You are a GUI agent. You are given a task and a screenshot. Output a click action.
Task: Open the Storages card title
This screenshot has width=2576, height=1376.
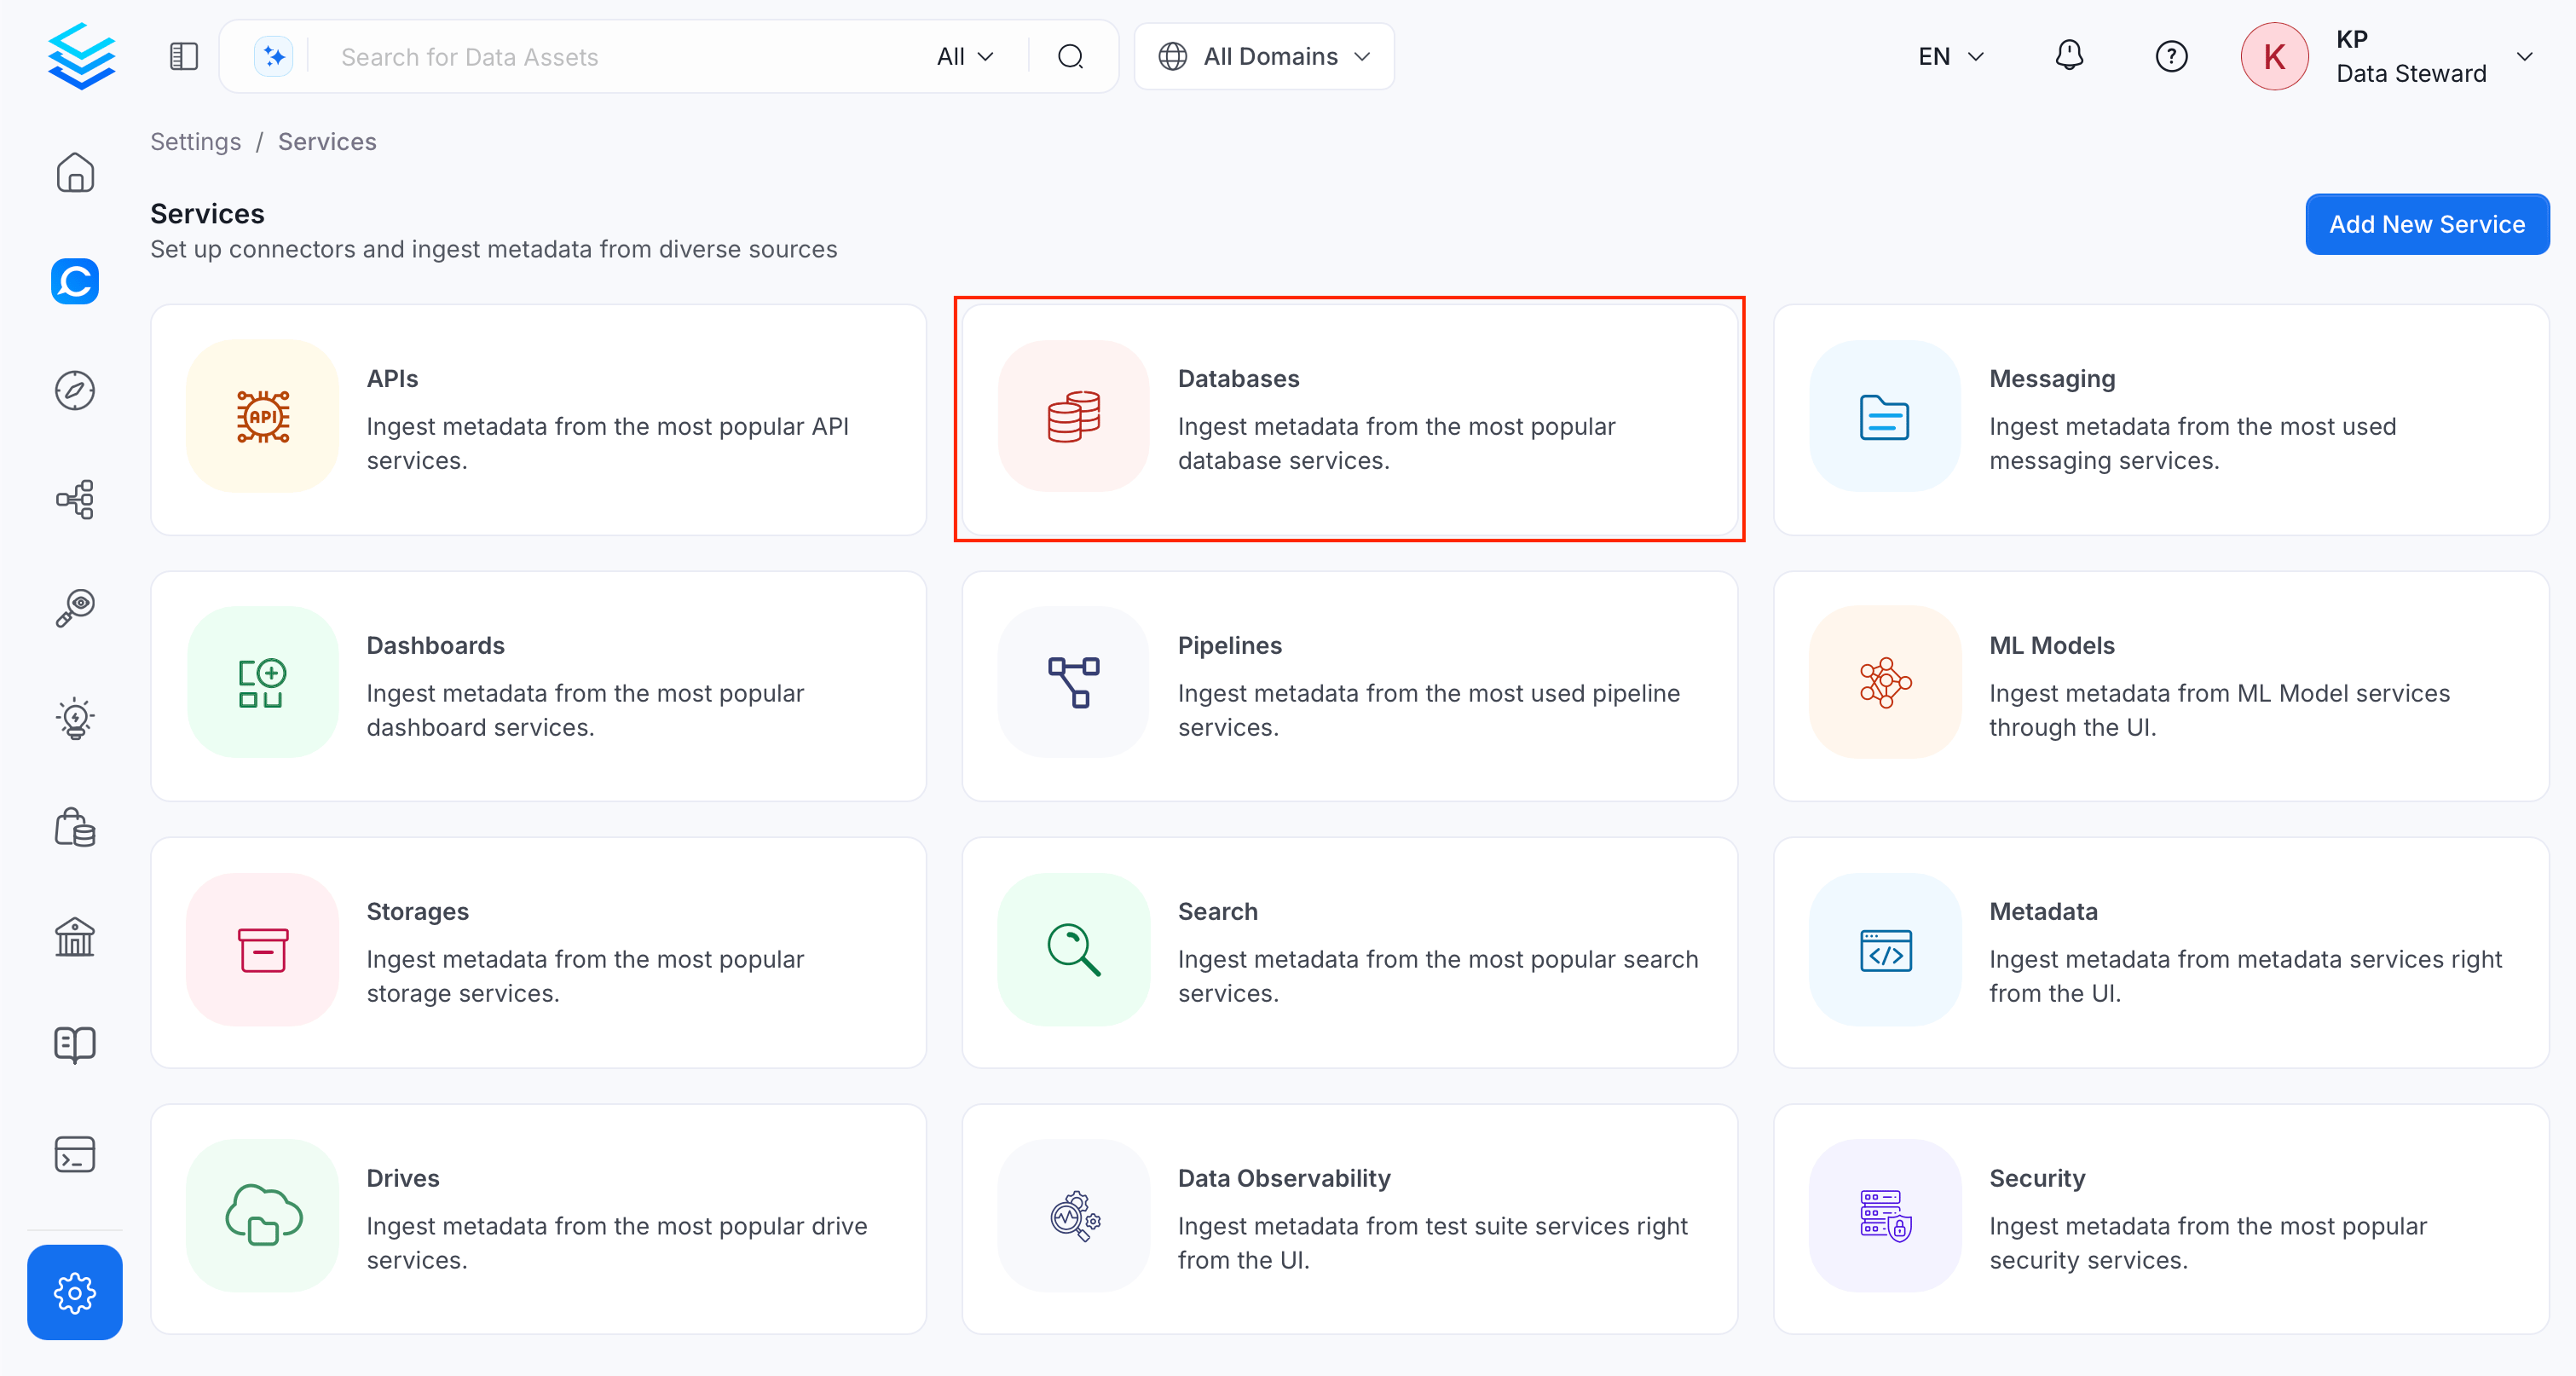point(417,912)
